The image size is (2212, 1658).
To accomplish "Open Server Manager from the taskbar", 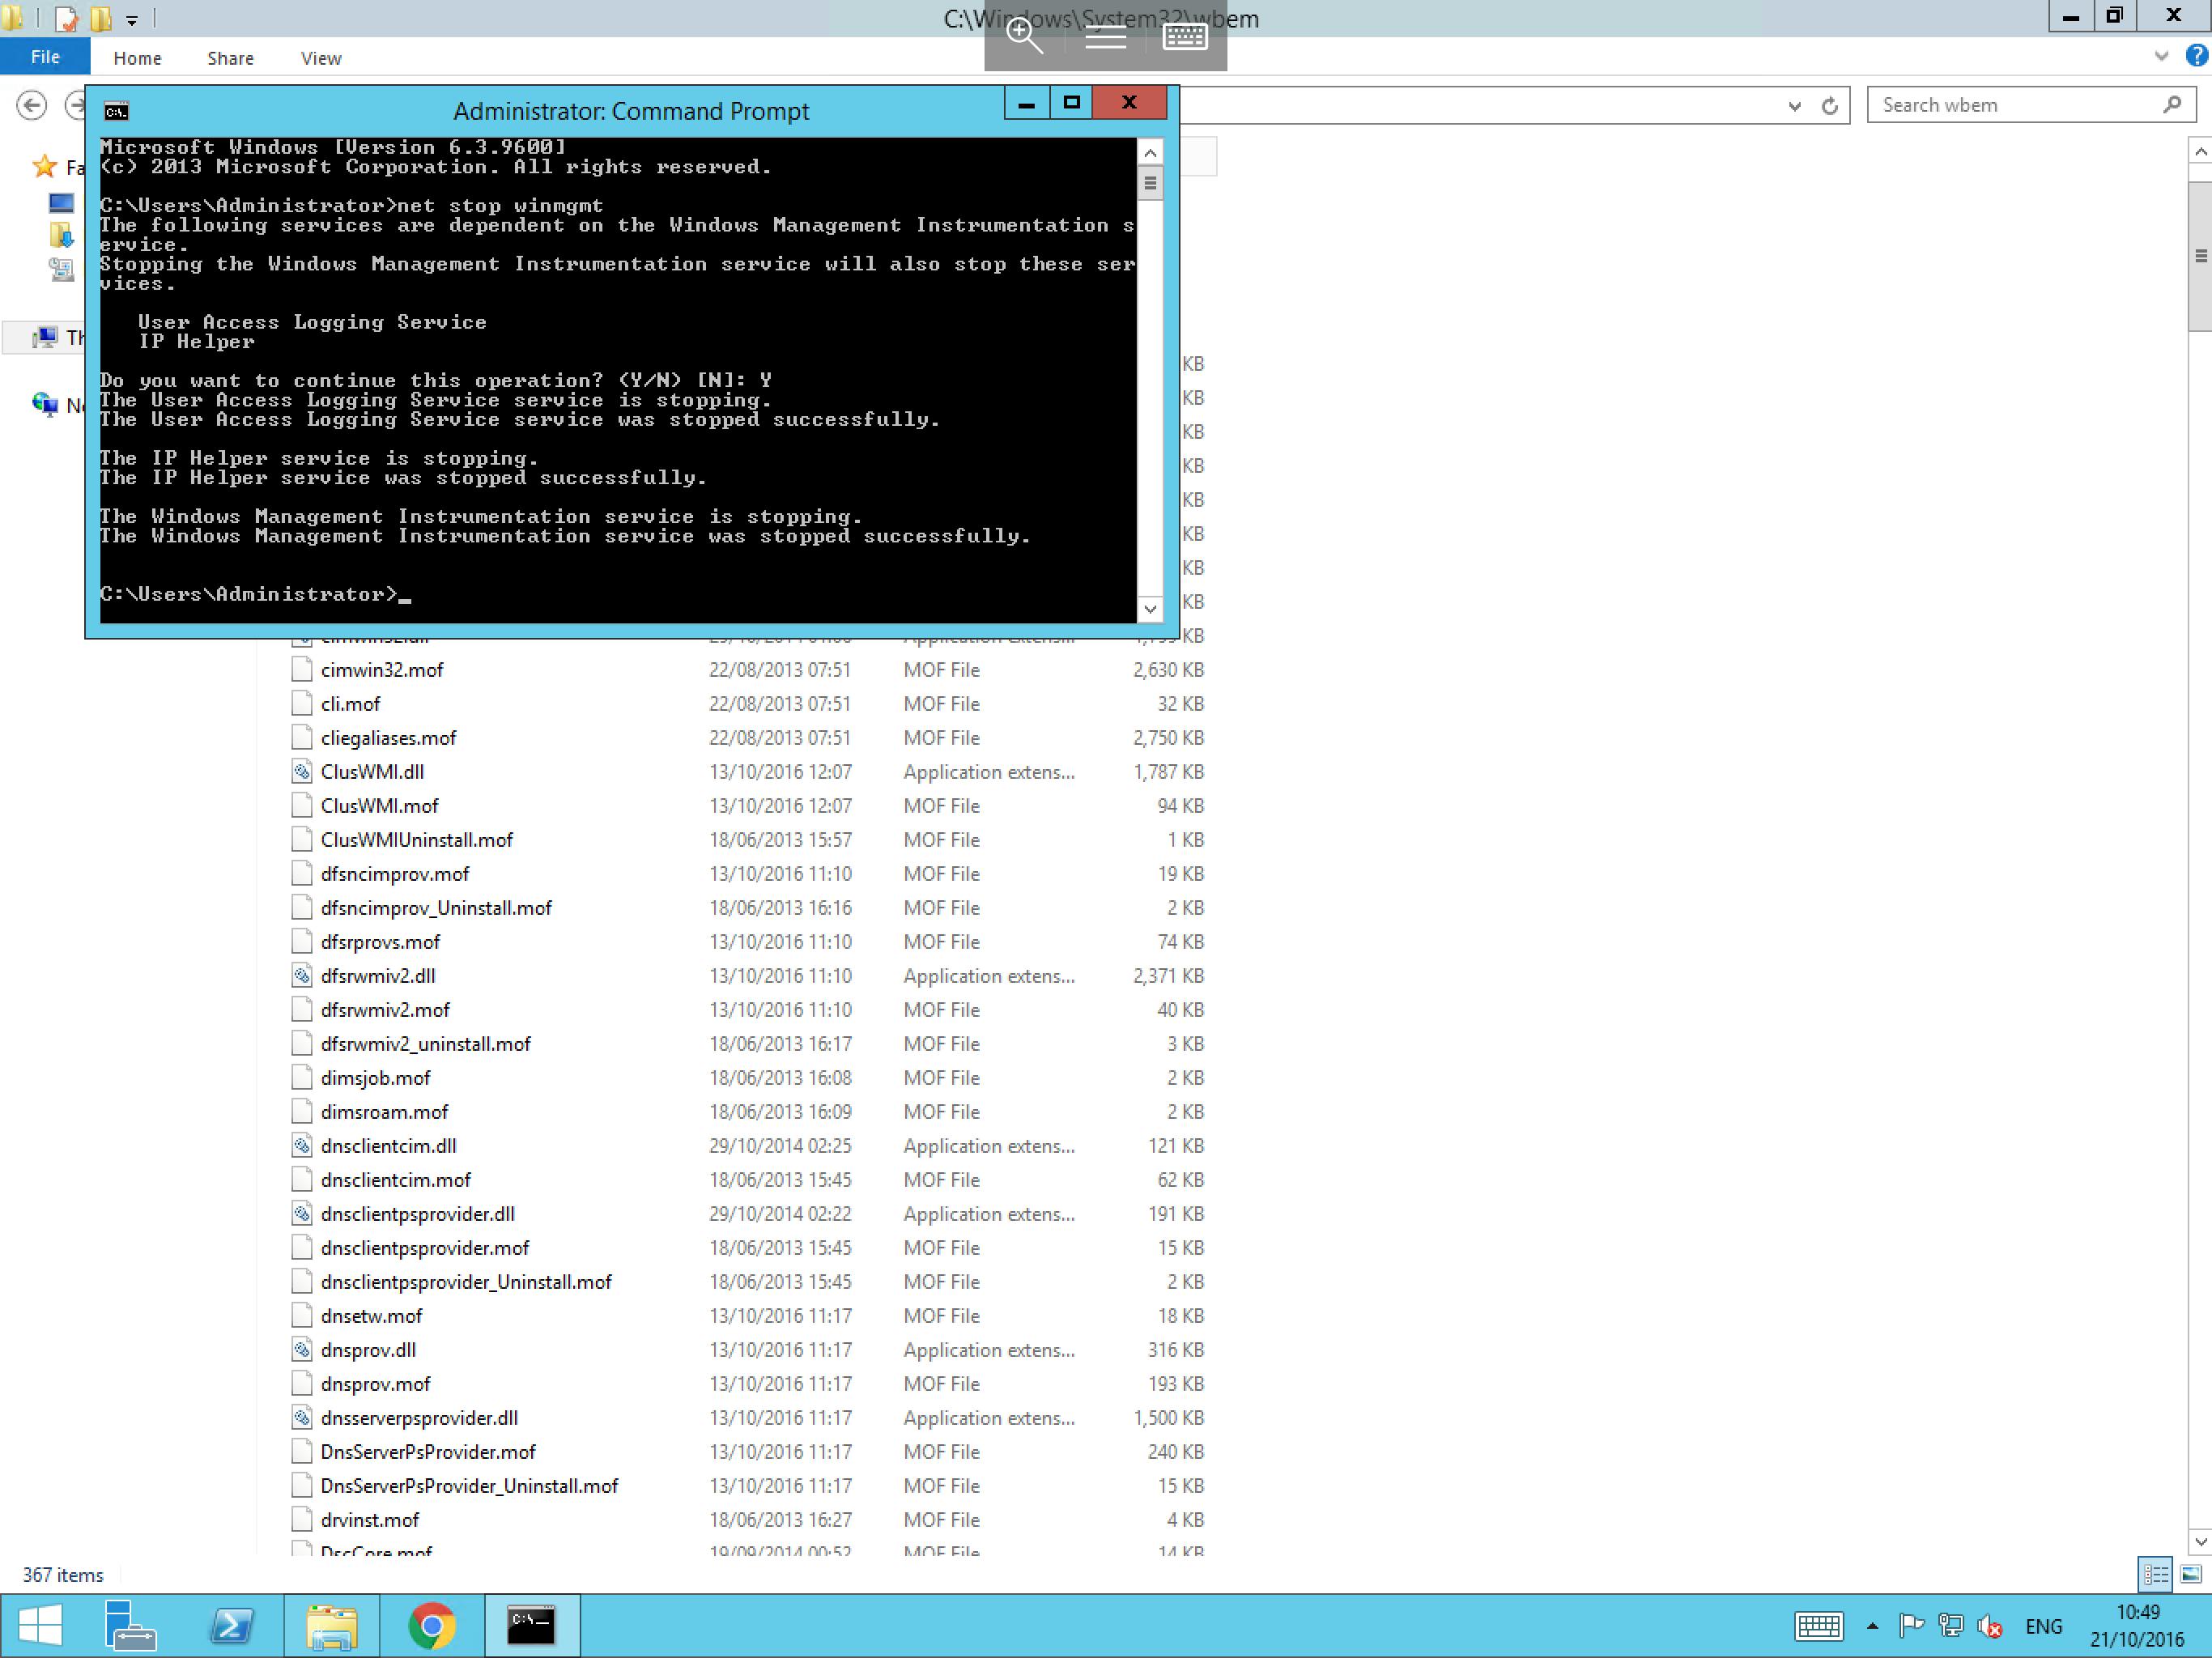I will [x=130, y=1625].
